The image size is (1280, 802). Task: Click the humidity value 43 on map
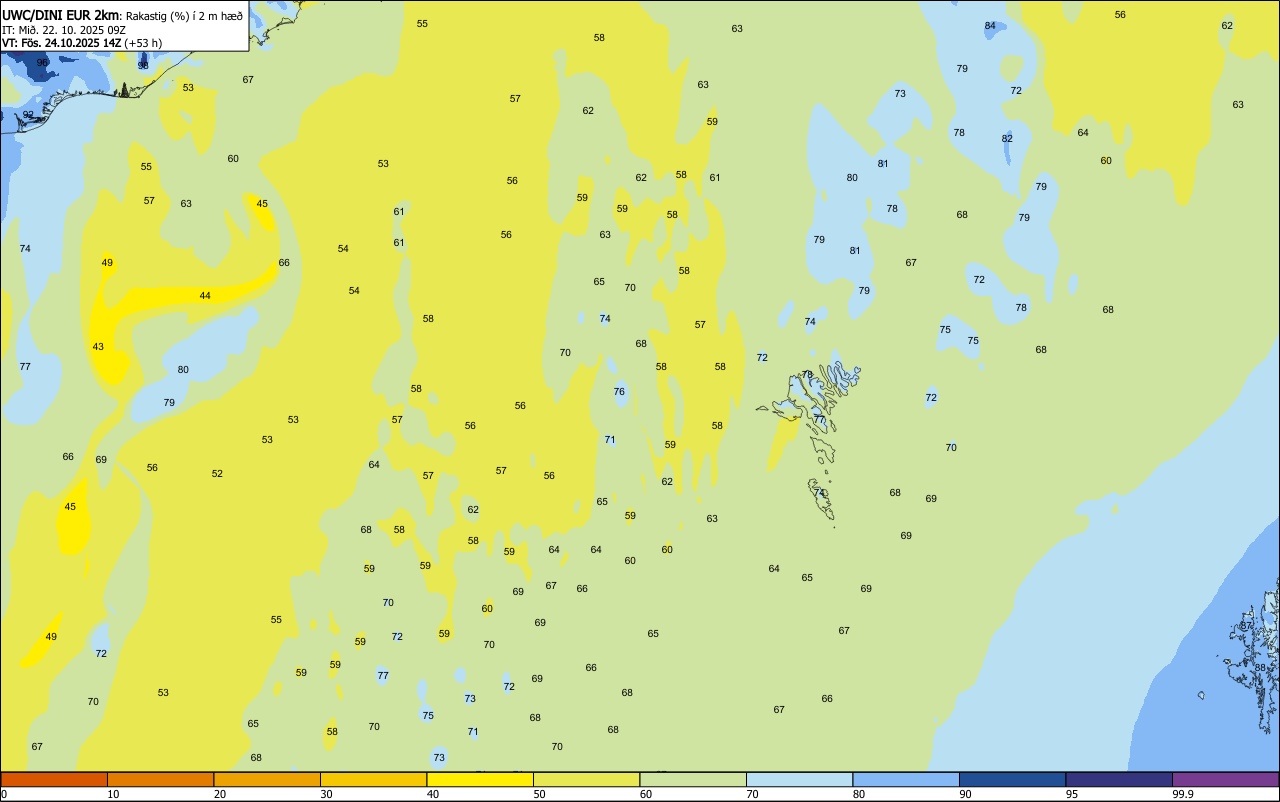pyautogui.click(x=98, y=347)
